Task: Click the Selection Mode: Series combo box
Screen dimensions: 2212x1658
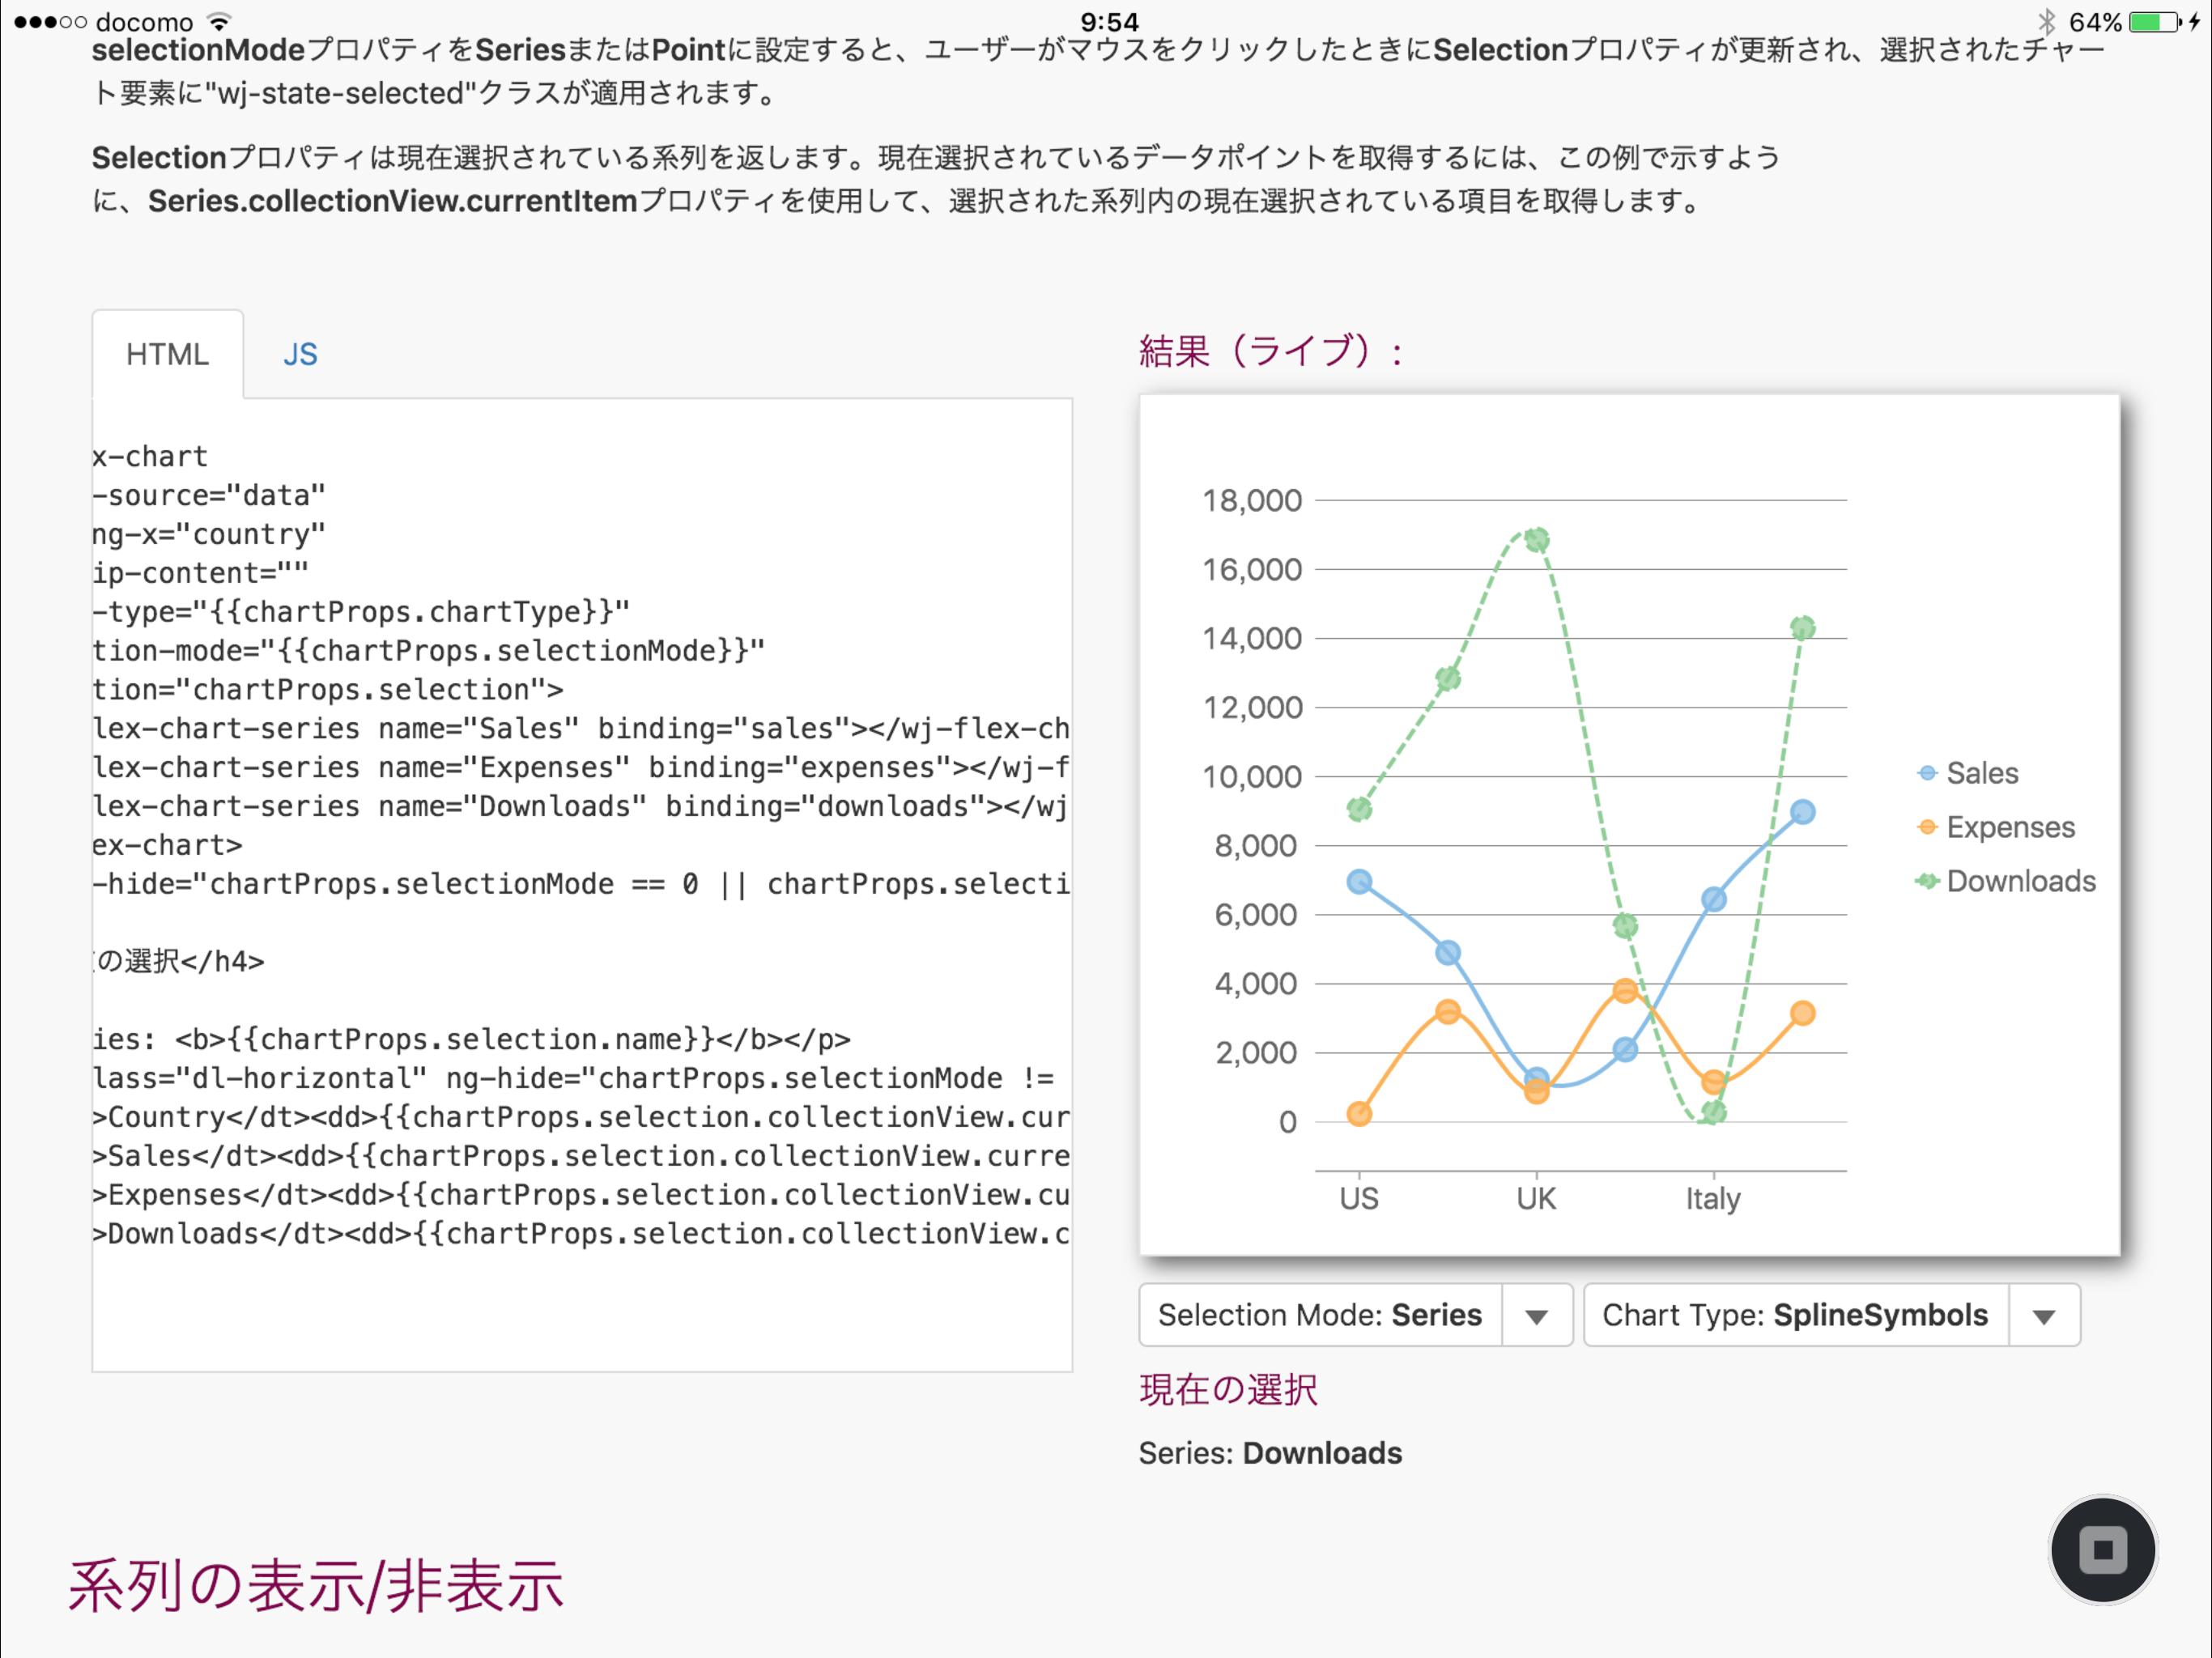Action: pos(1320,1315)
